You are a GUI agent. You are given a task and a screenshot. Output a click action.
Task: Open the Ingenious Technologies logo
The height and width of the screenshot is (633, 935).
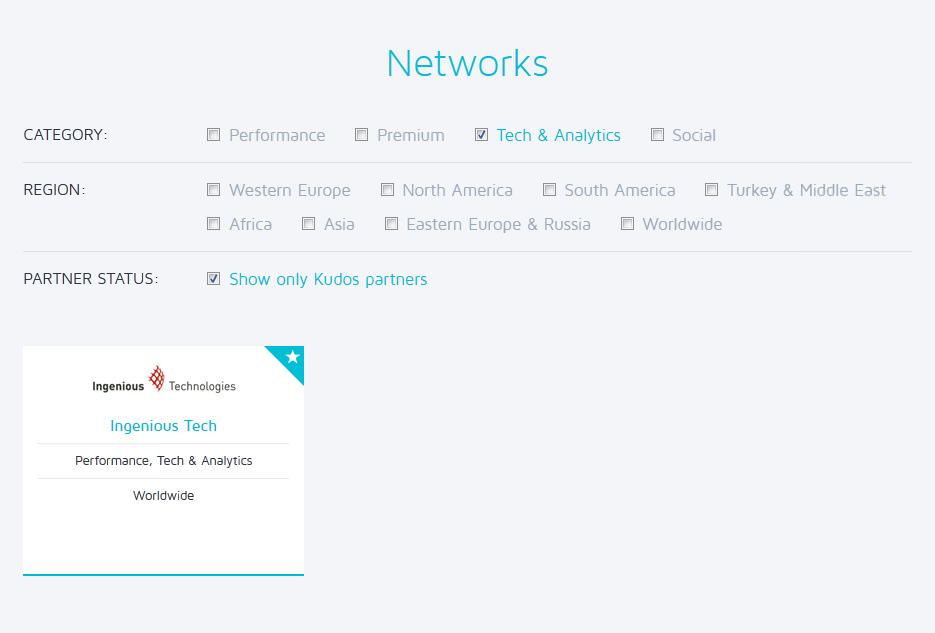(163, 380)
